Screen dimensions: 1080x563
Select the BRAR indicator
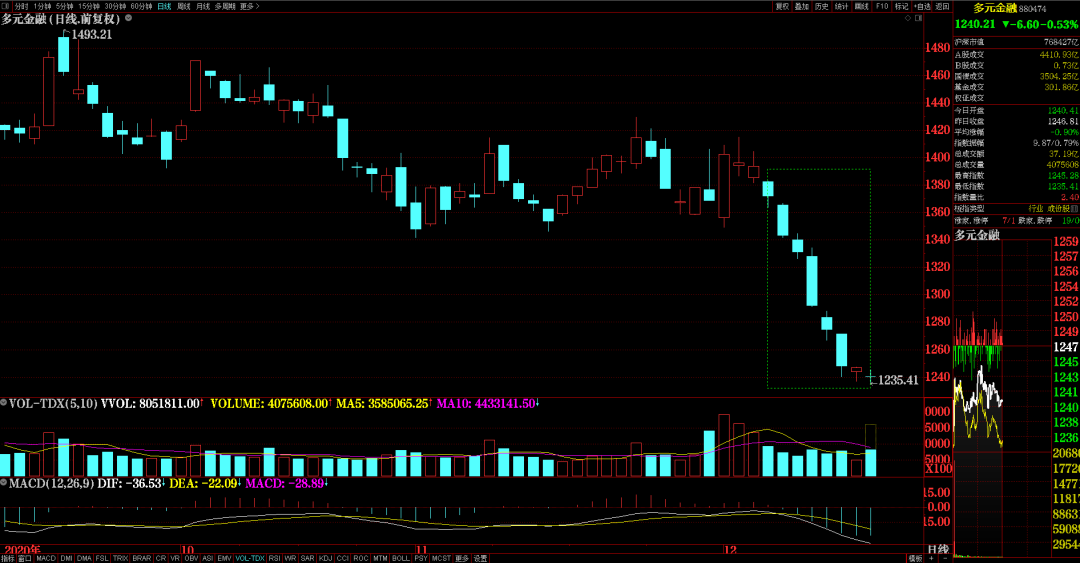142,558
